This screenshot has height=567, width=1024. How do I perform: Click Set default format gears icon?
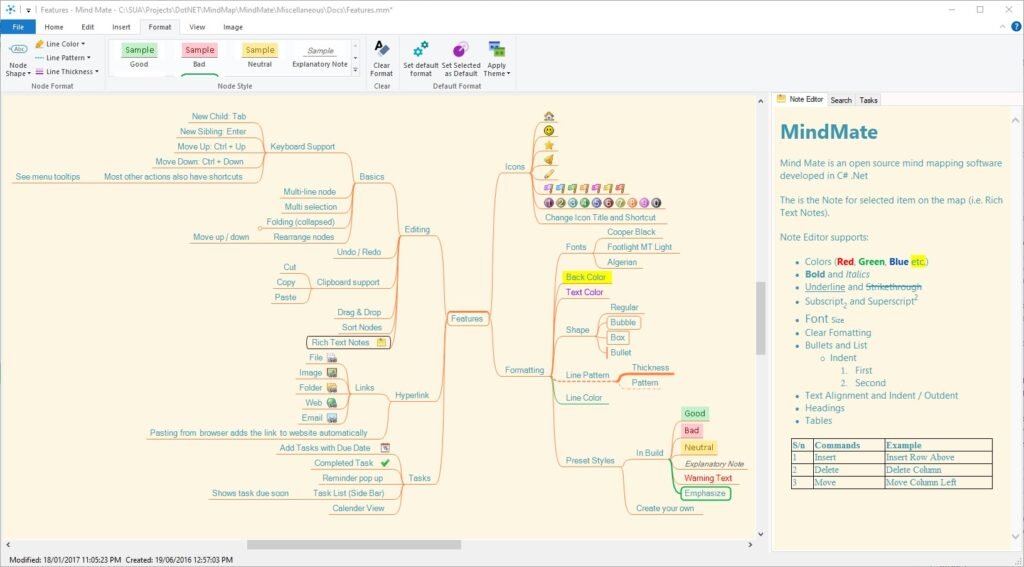point(421,50)
